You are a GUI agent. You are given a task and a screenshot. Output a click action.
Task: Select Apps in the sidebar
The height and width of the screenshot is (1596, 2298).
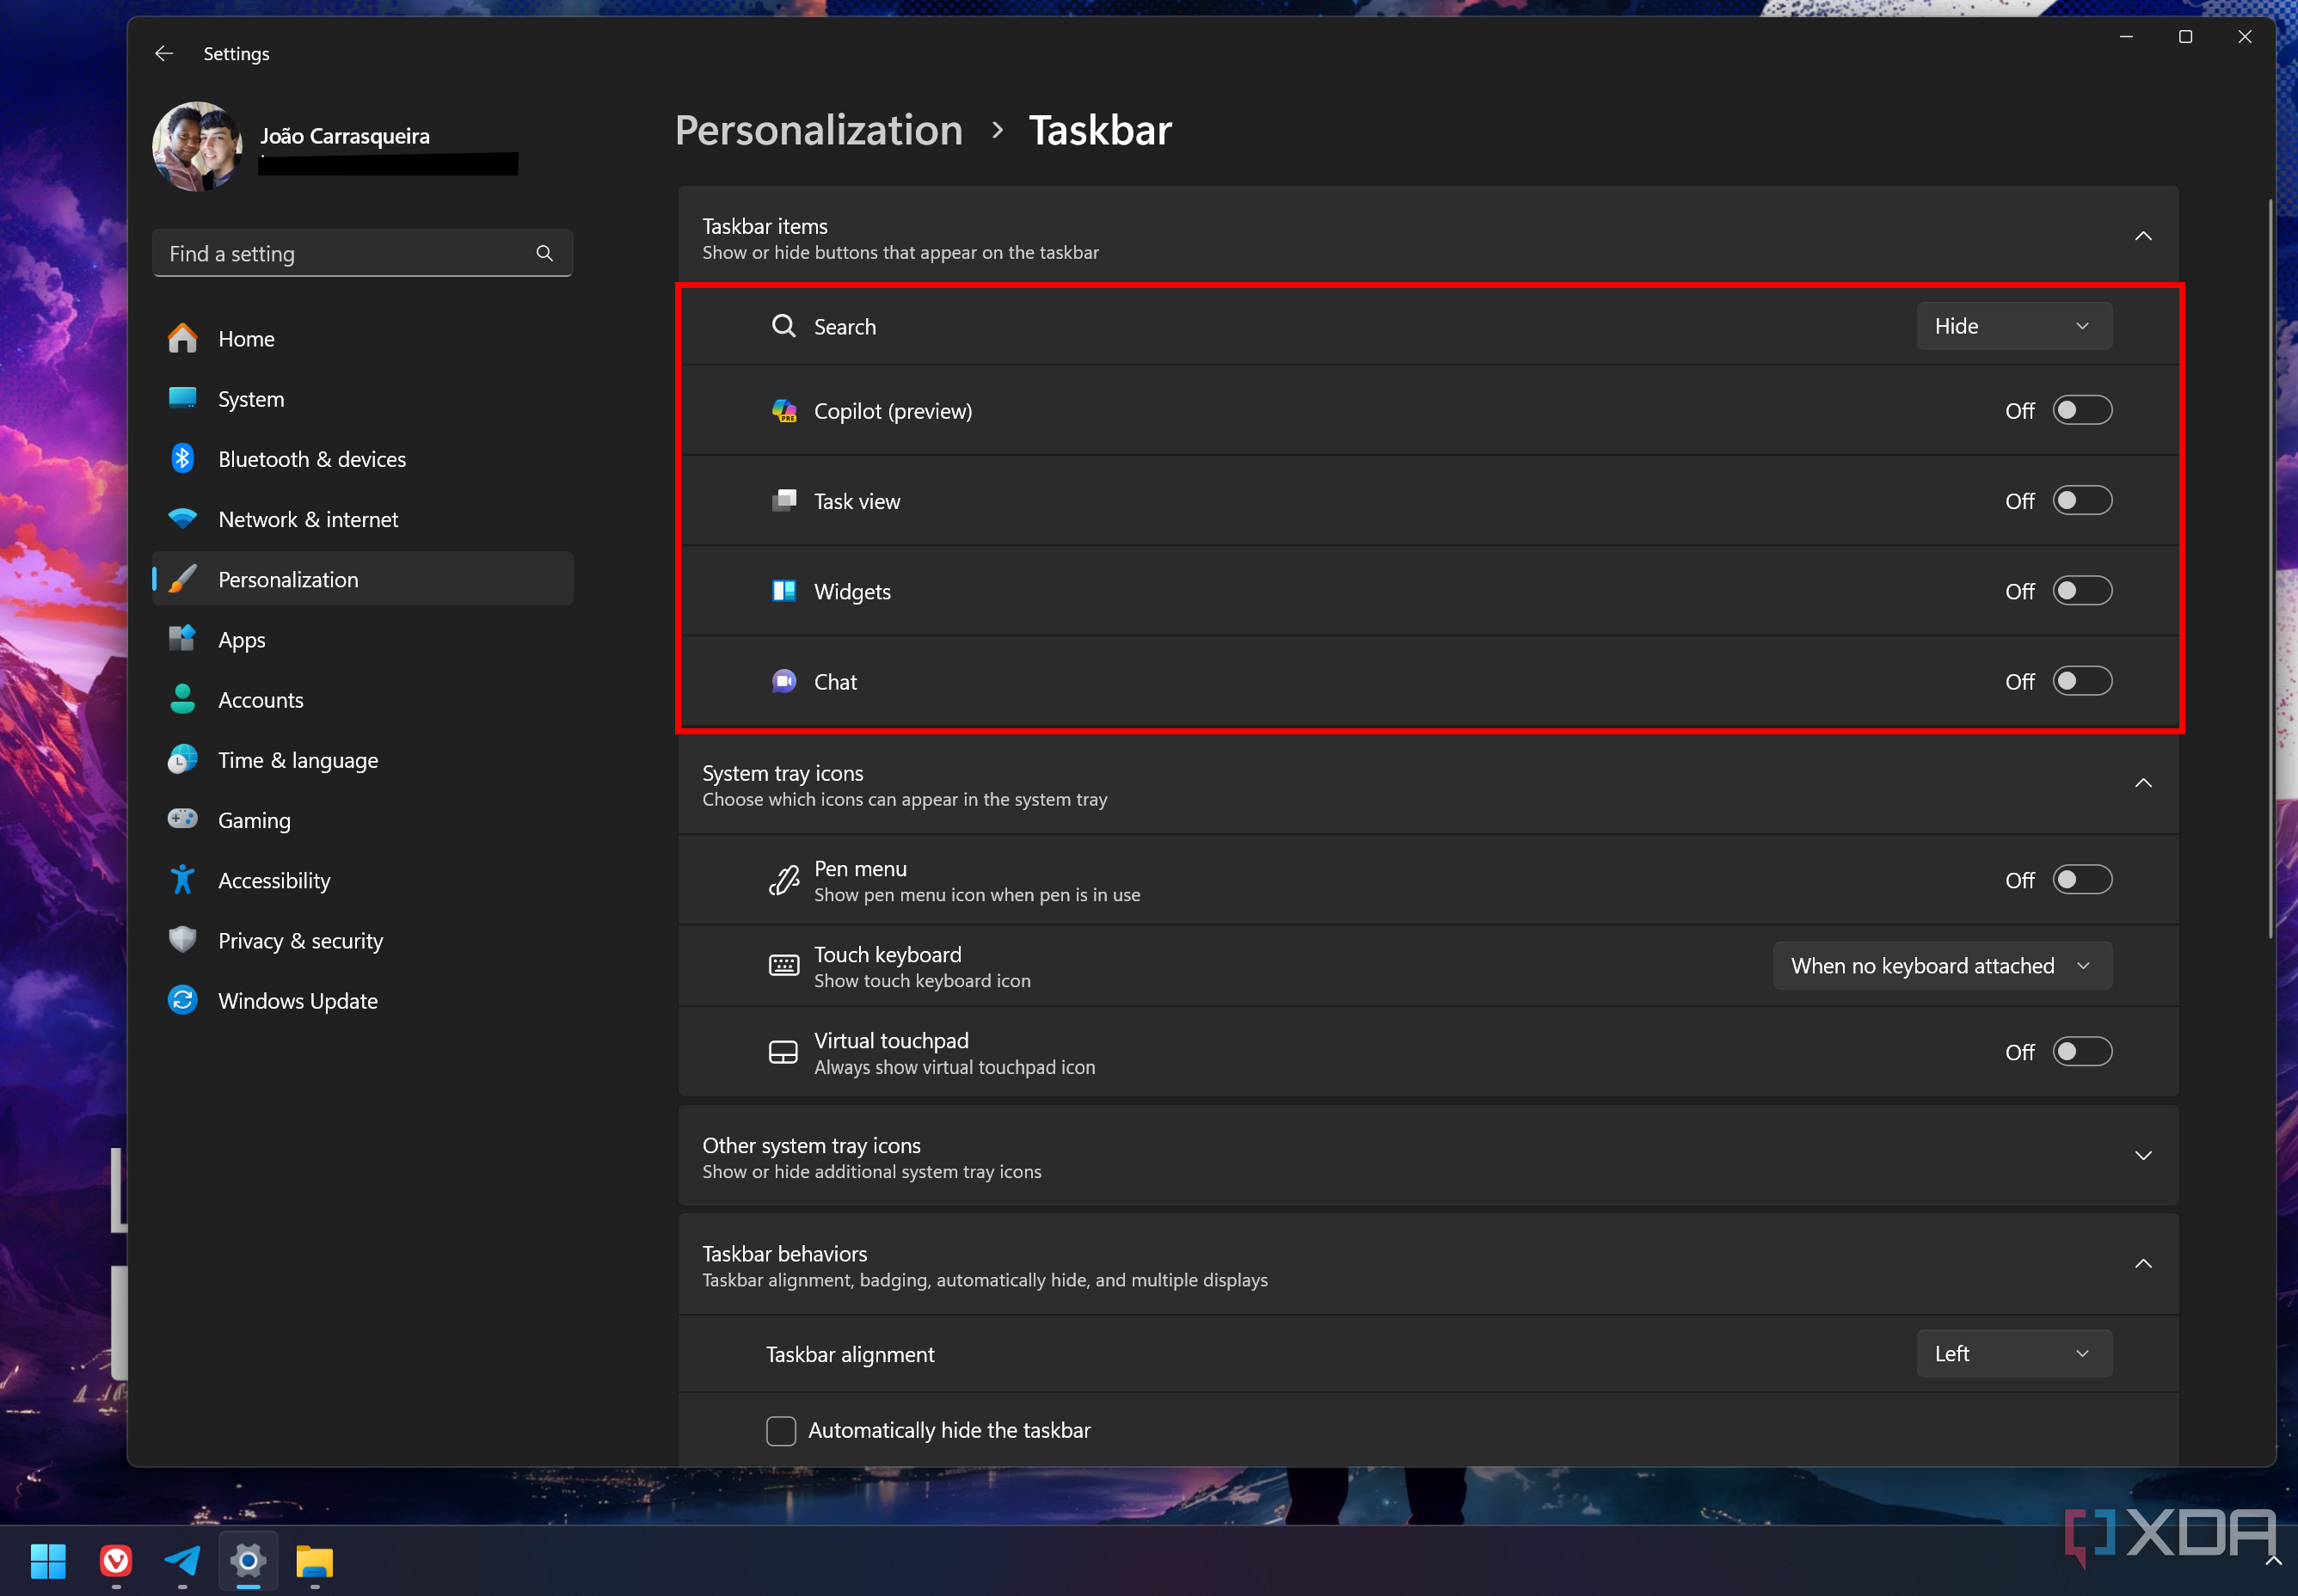click(362, 638)
